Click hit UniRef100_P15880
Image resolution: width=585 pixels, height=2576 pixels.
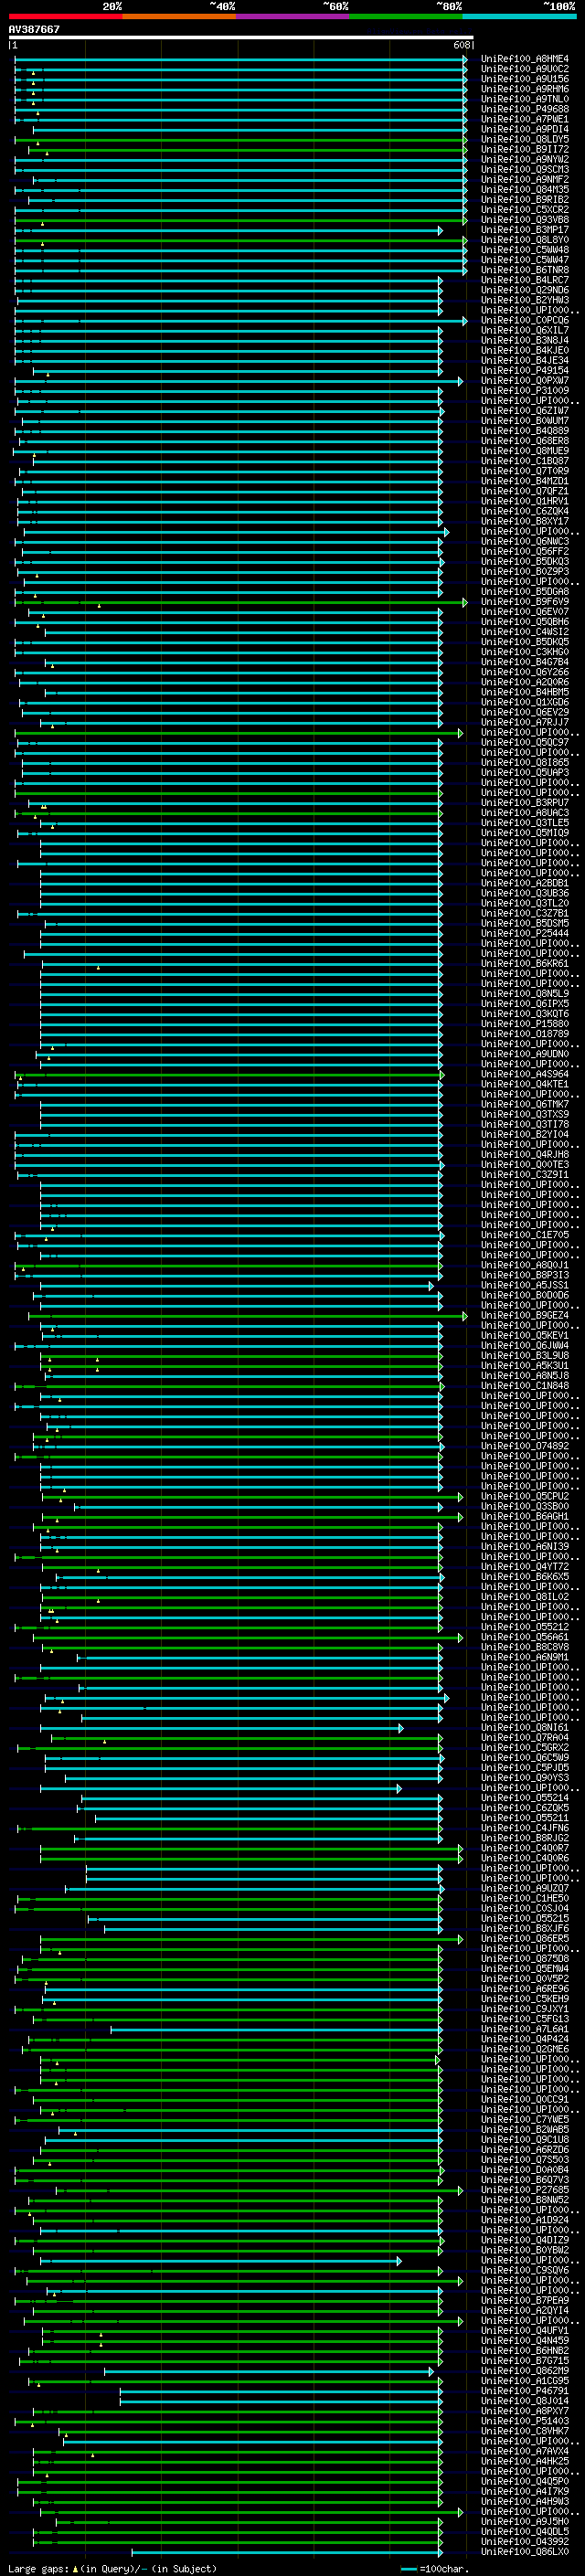pos(525,1024)
